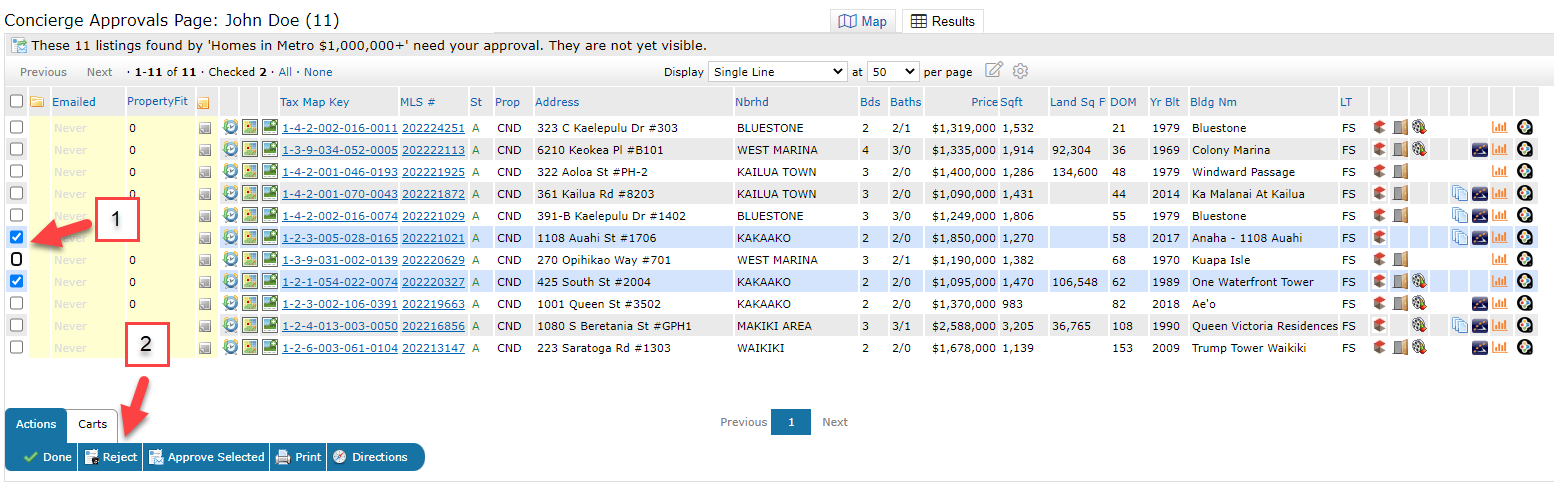Click the folder icon in the table header
The image size is (1554, 484).
coord(37,102)
